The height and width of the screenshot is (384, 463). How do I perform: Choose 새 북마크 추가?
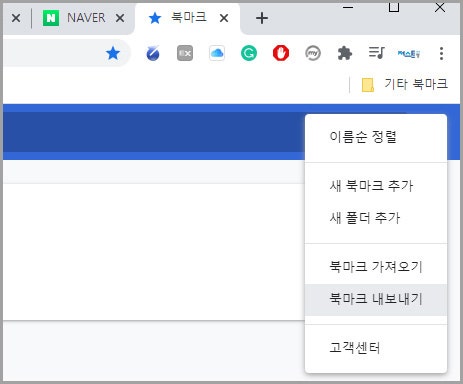(x=376, y=186)
